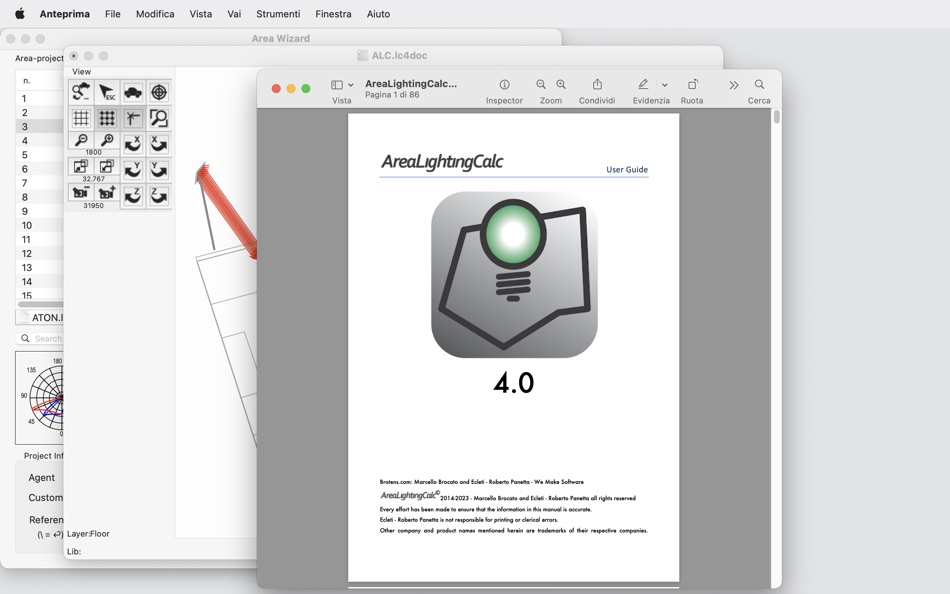Toggle the dotted grid points display
This screenshot has height=594, width=950.
[x=107, y=118]
